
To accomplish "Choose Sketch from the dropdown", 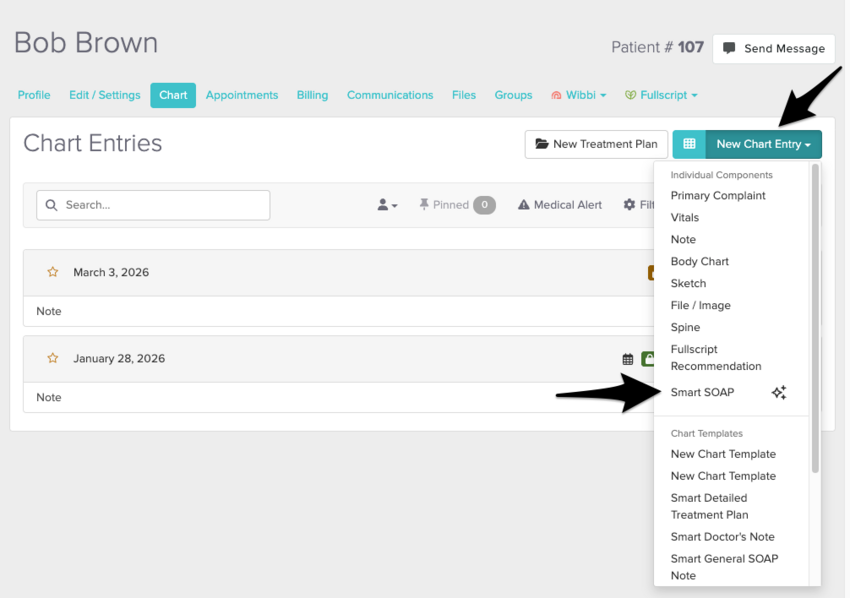I will coord(688,284).
